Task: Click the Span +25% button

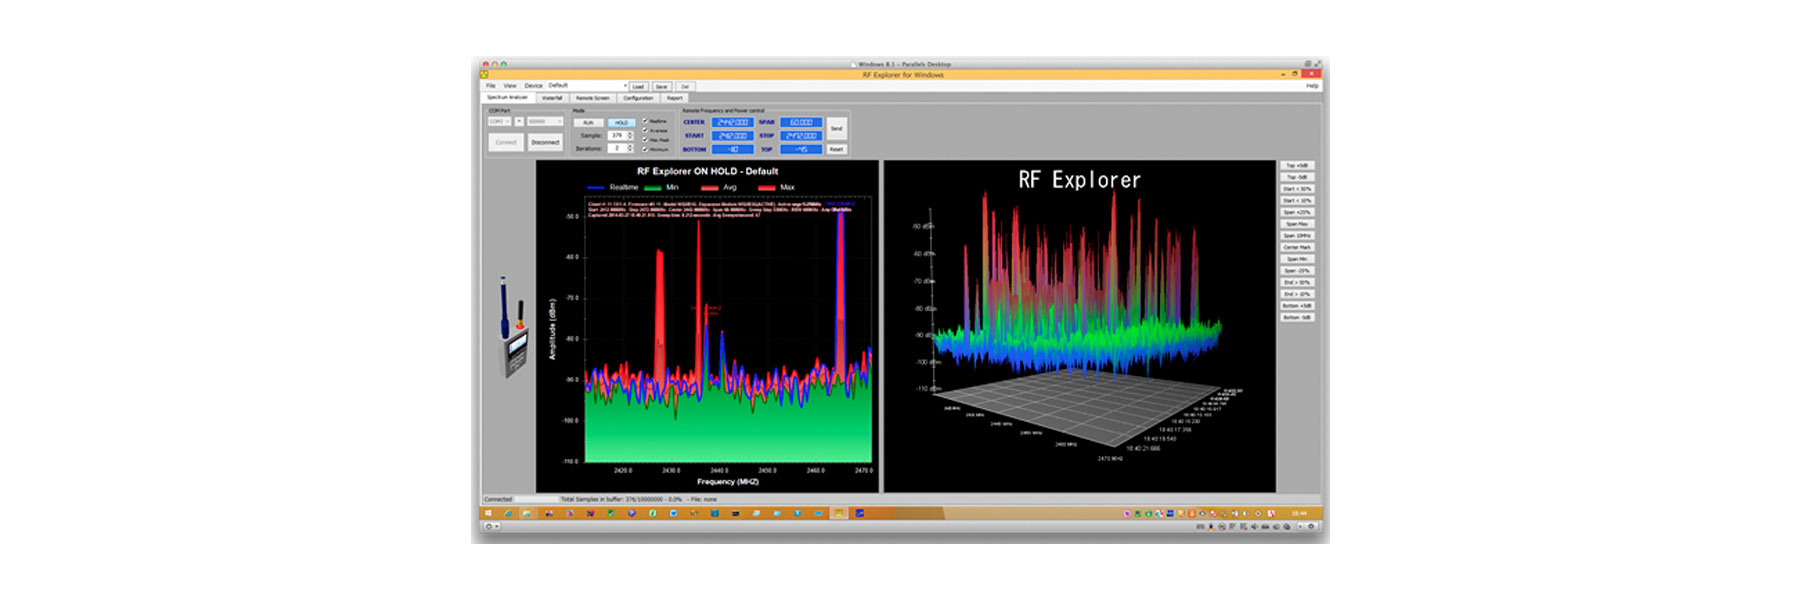Action: click(1297, 212)
